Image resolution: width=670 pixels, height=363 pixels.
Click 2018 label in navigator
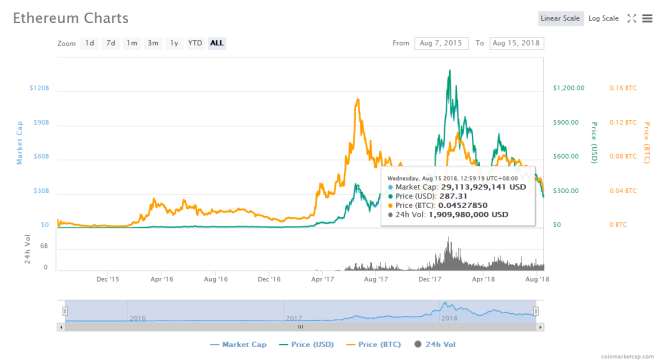[450, 318]
